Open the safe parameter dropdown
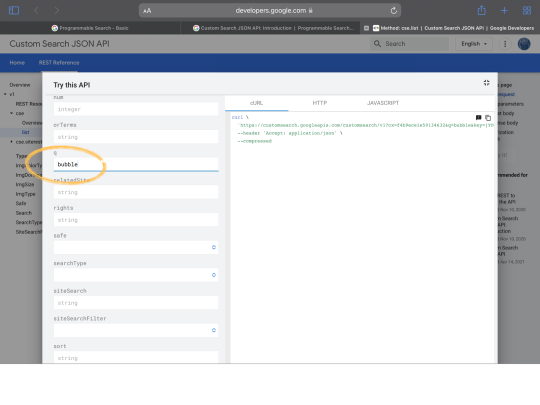The width and height of the screenshot is (540, 405). [136, 247]
